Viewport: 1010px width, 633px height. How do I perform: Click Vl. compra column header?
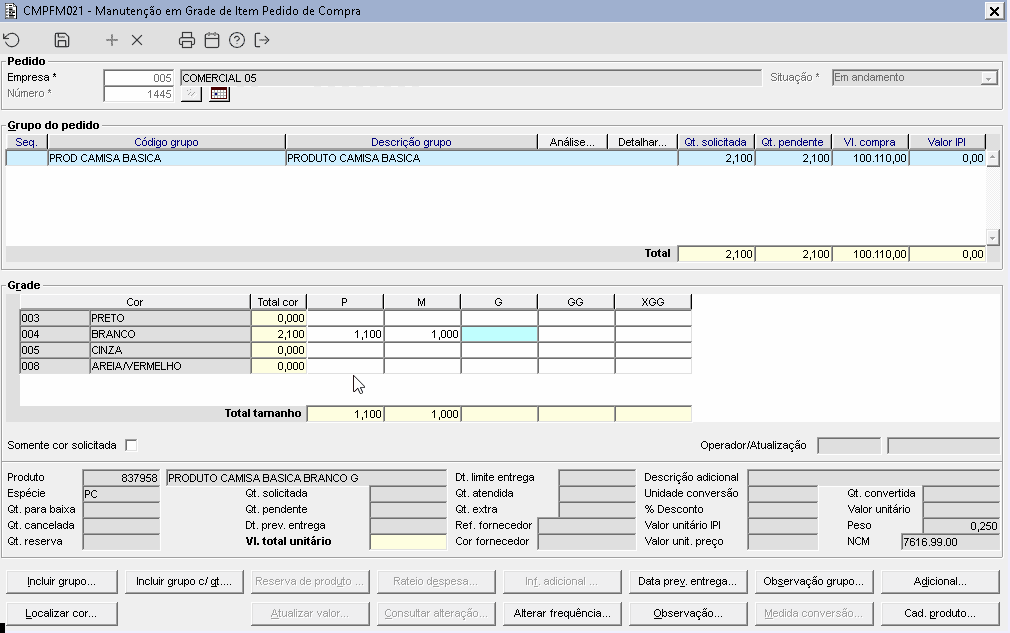[x=870, y=142]
